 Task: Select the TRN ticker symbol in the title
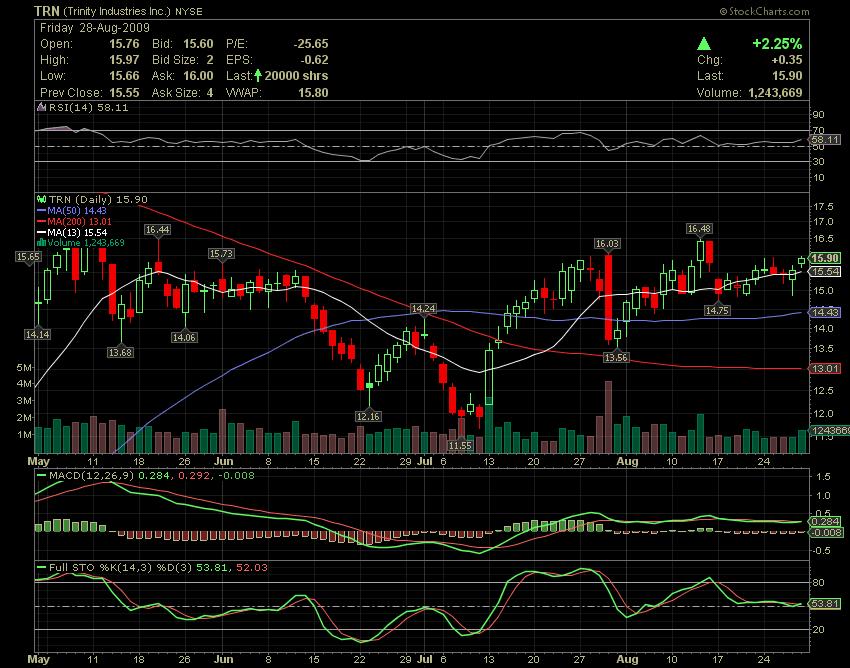(x=47, y=11)
